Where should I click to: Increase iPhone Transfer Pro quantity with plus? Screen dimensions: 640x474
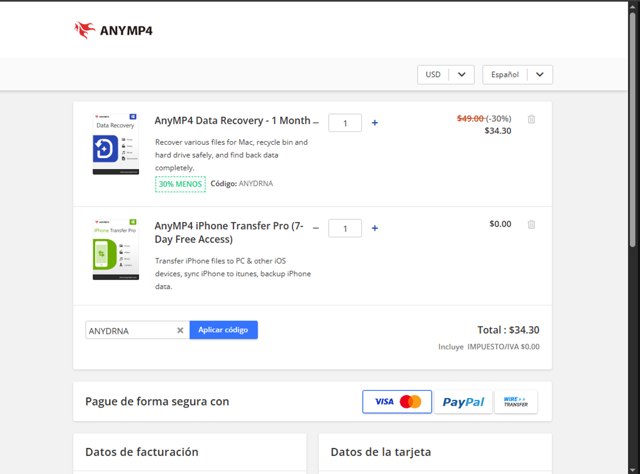coord(375,228)
